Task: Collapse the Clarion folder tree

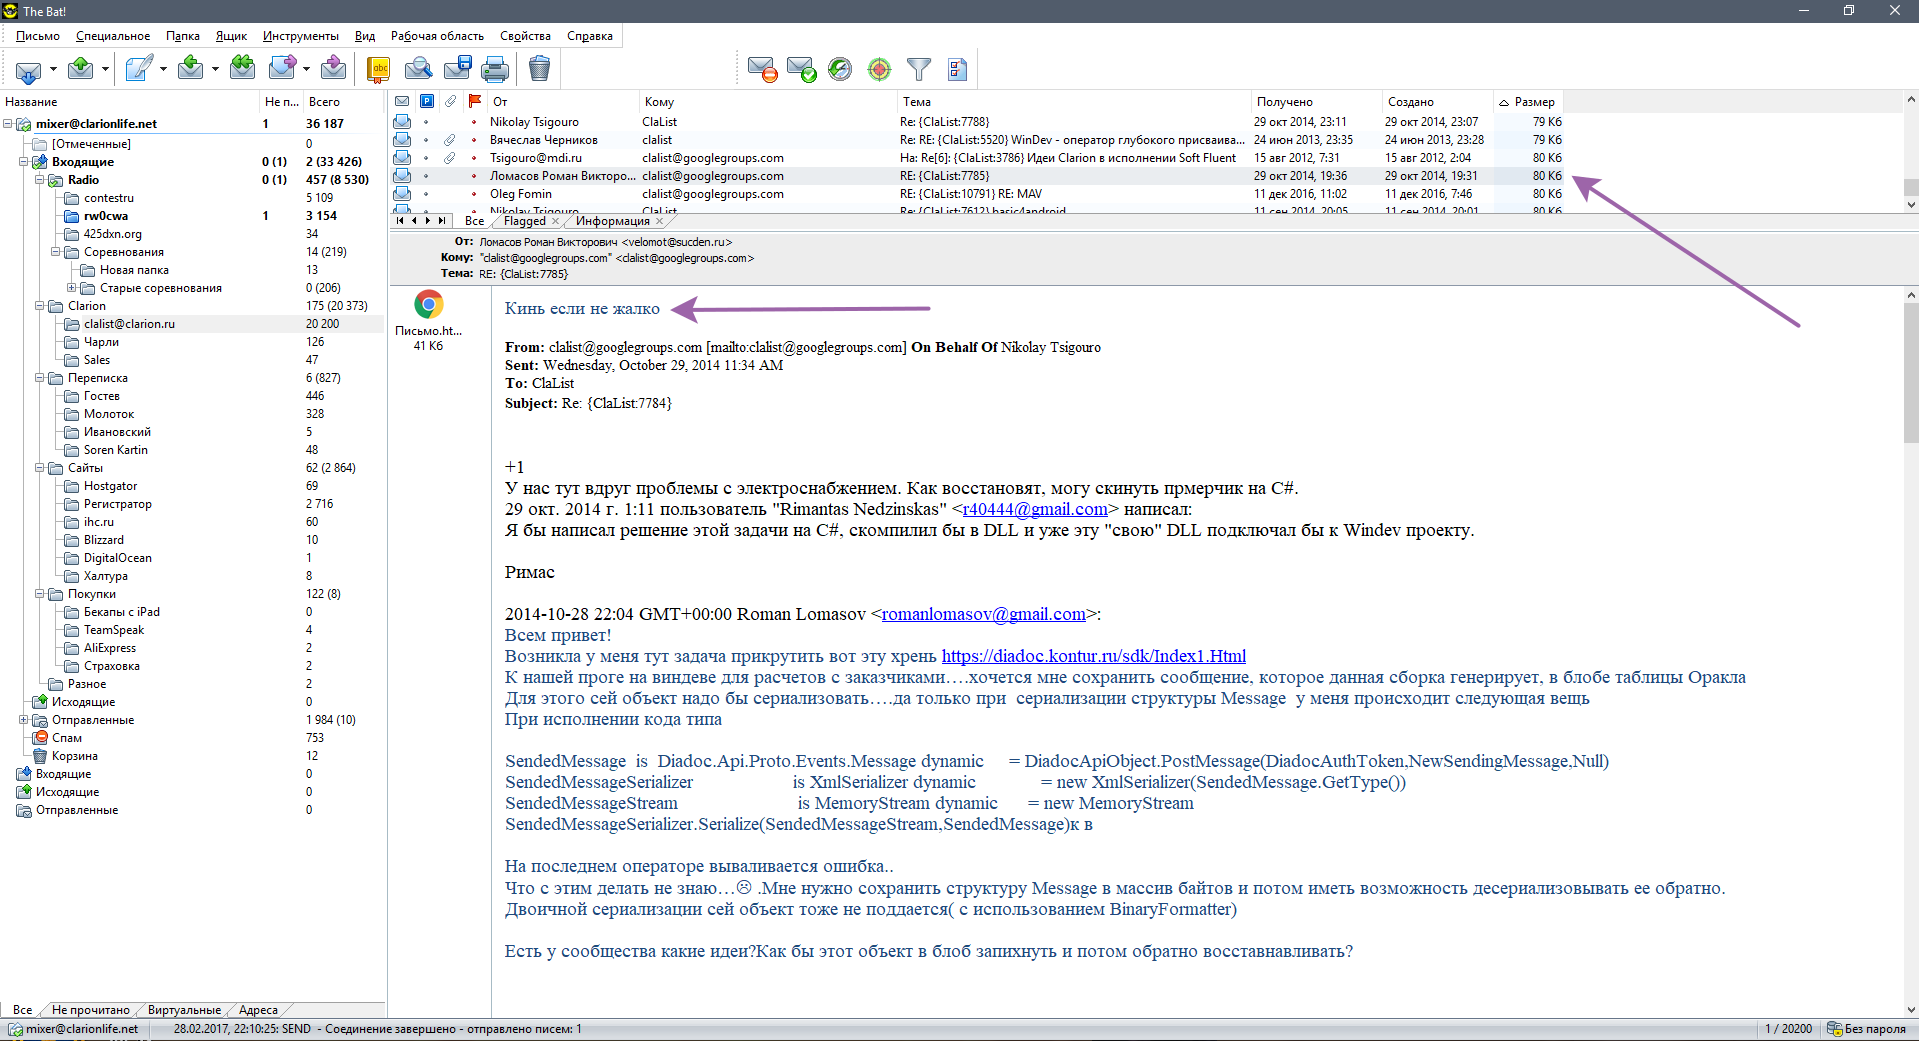Action: pyautogui.click(x=40, y=306)
